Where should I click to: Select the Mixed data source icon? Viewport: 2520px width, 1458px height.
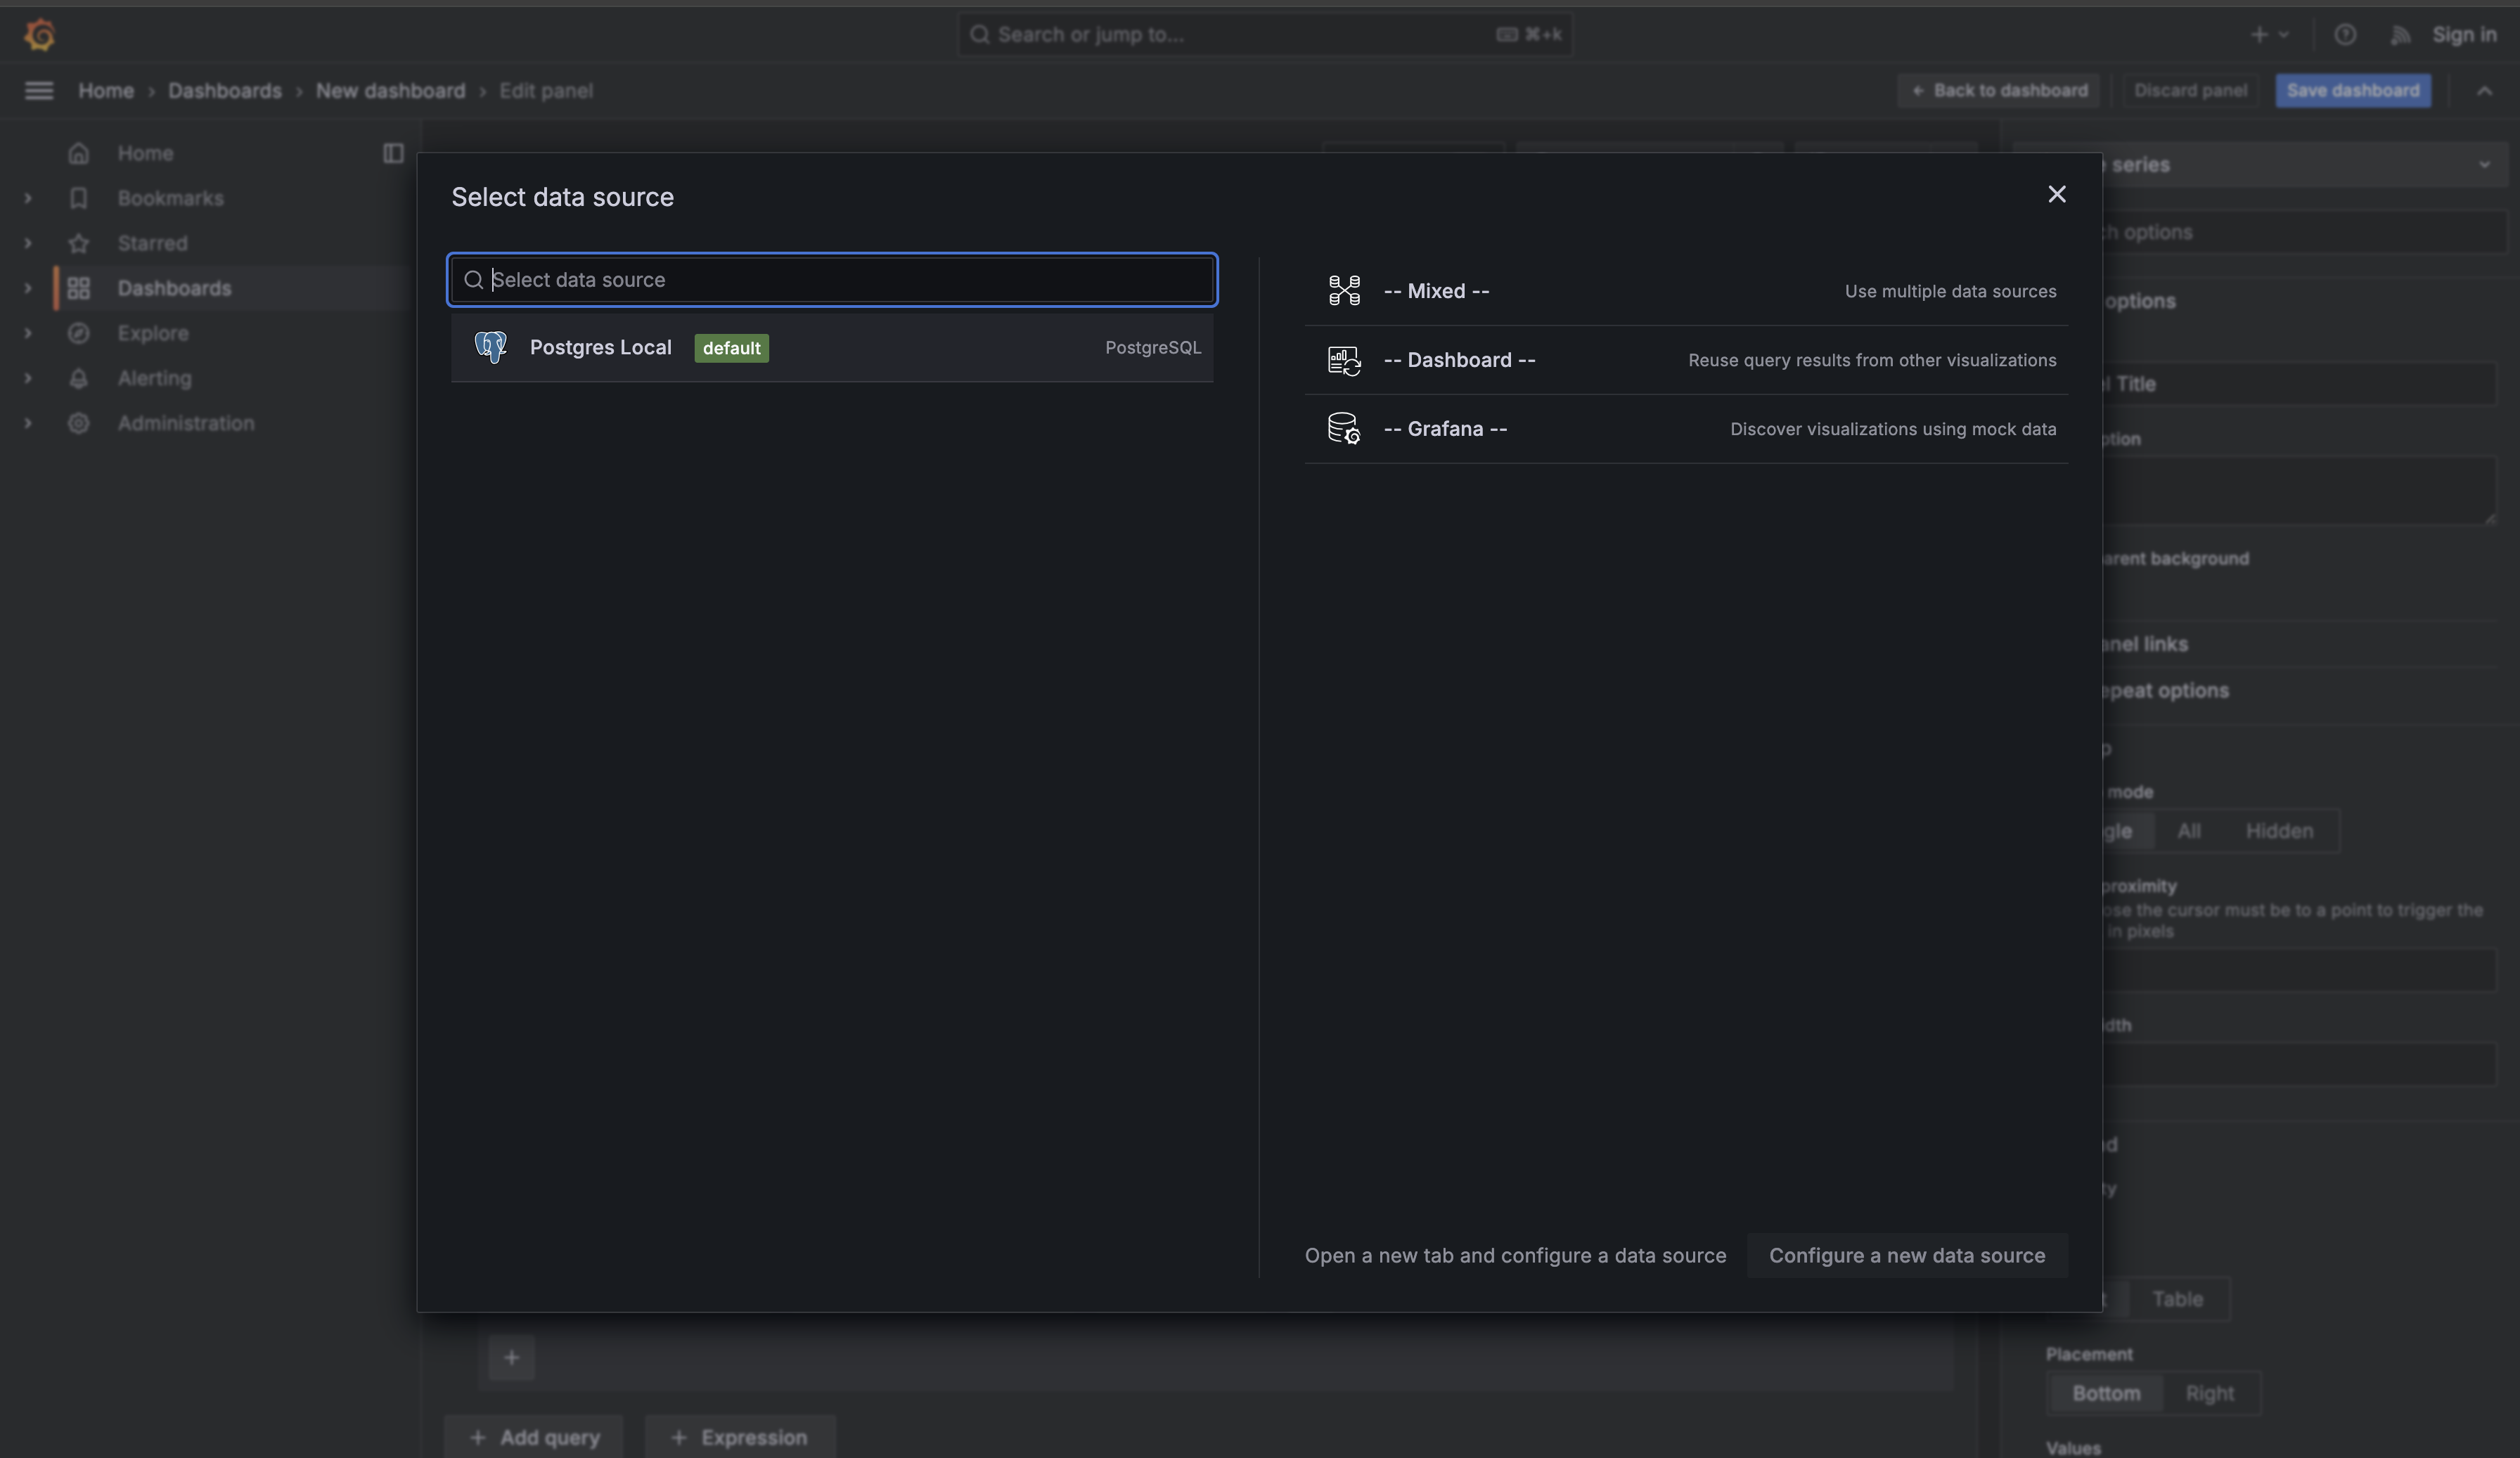pos(1344,291)
